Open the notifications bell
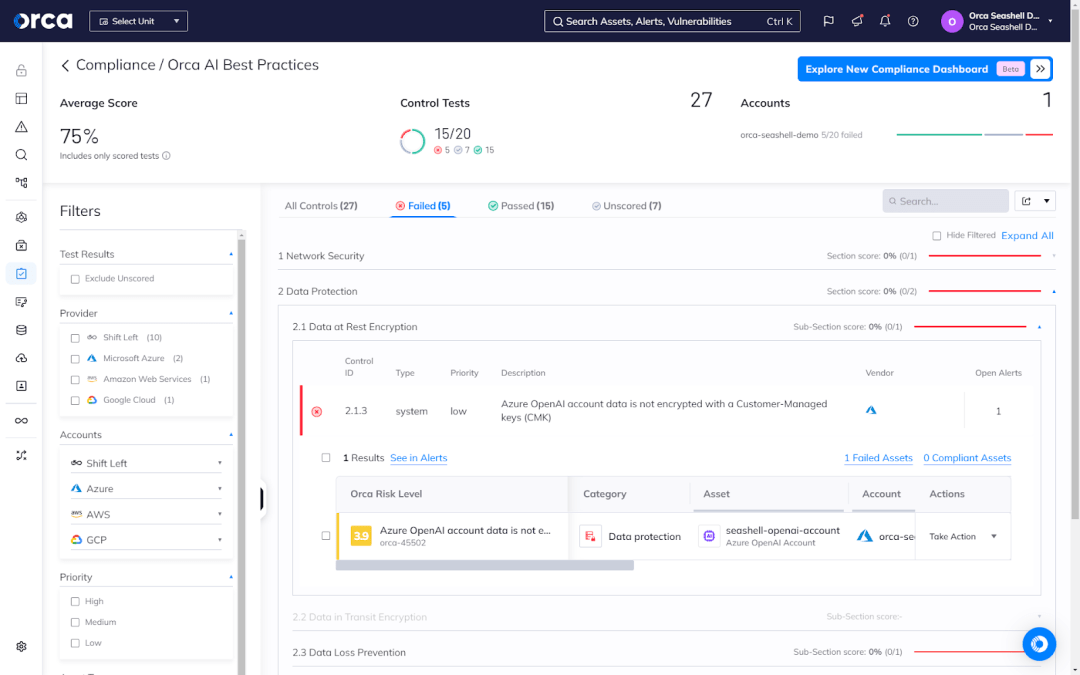Screen dimensions: 1080x675 point(885,21)
